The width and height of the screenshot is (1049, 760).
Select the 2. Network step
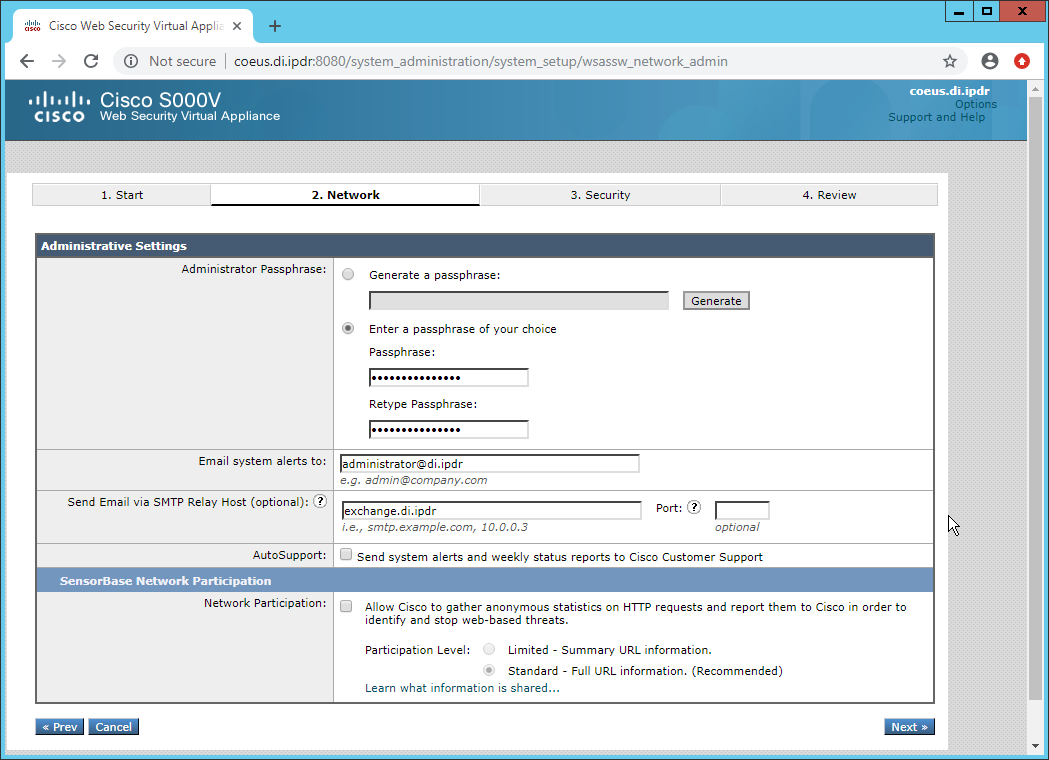coord(345,195)
